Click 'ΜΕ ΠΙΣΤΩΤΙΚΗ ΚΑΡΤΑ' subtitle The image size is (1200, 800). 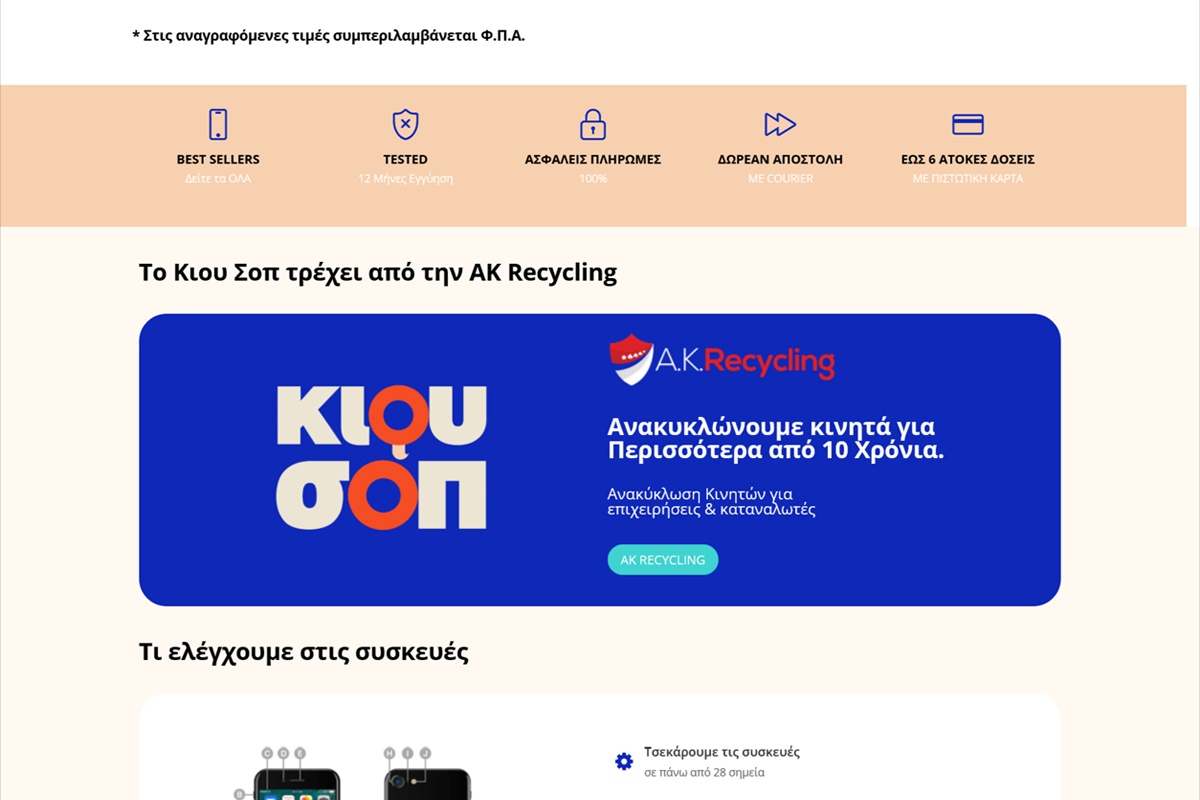(x=968, y=179)
